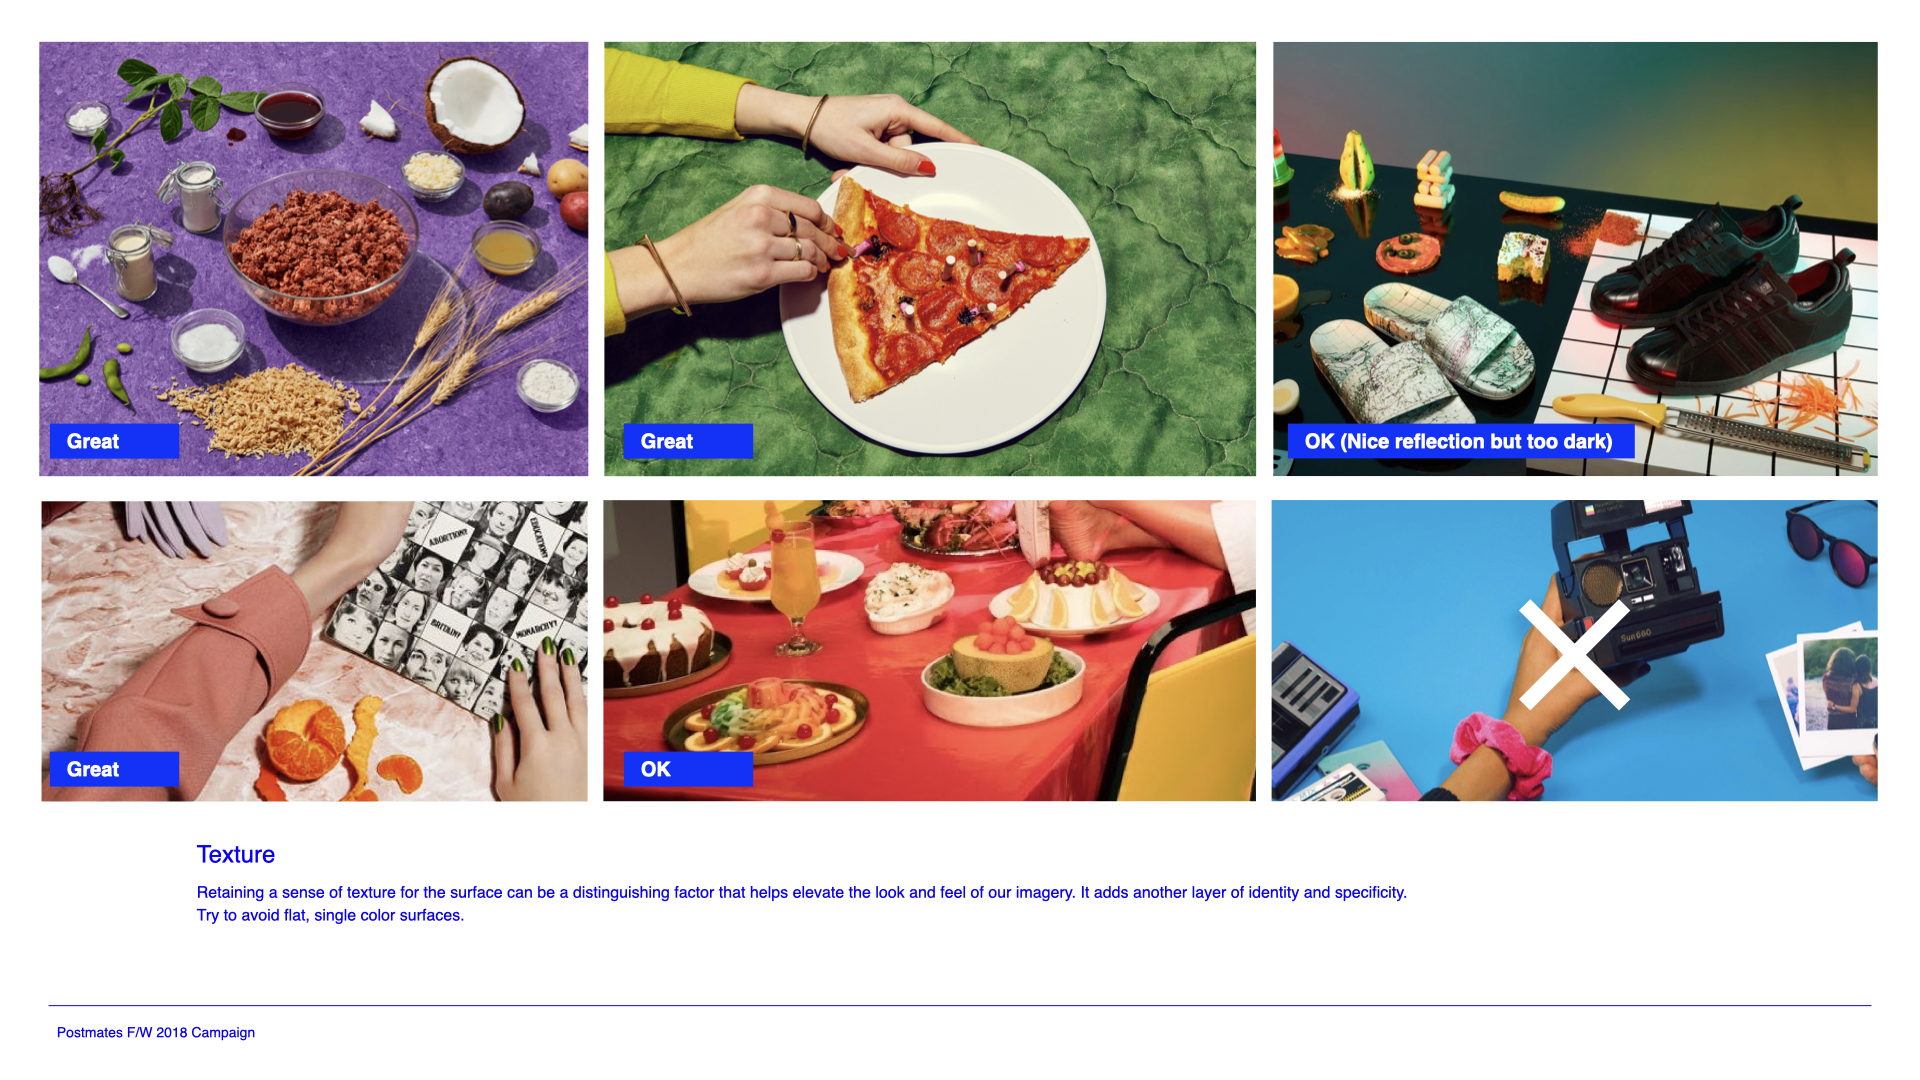
Task: Click the Texture heading
Action: click(236, 854)
